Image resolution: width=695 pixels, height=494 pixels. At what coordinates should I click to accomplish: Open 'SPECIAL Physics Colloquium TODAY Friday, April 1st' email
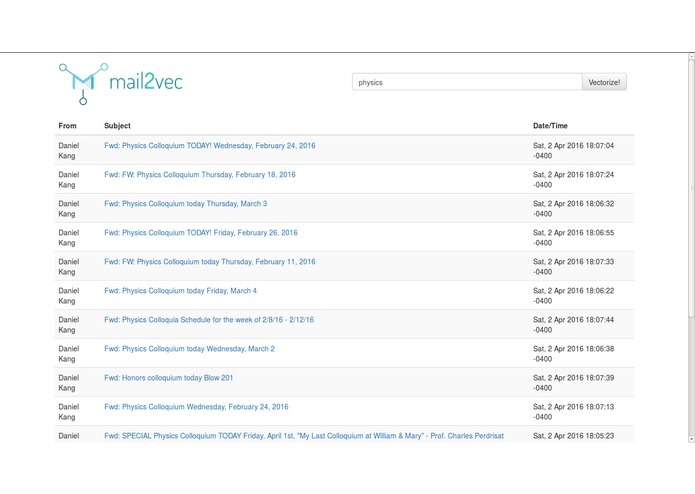pos(304,436)
